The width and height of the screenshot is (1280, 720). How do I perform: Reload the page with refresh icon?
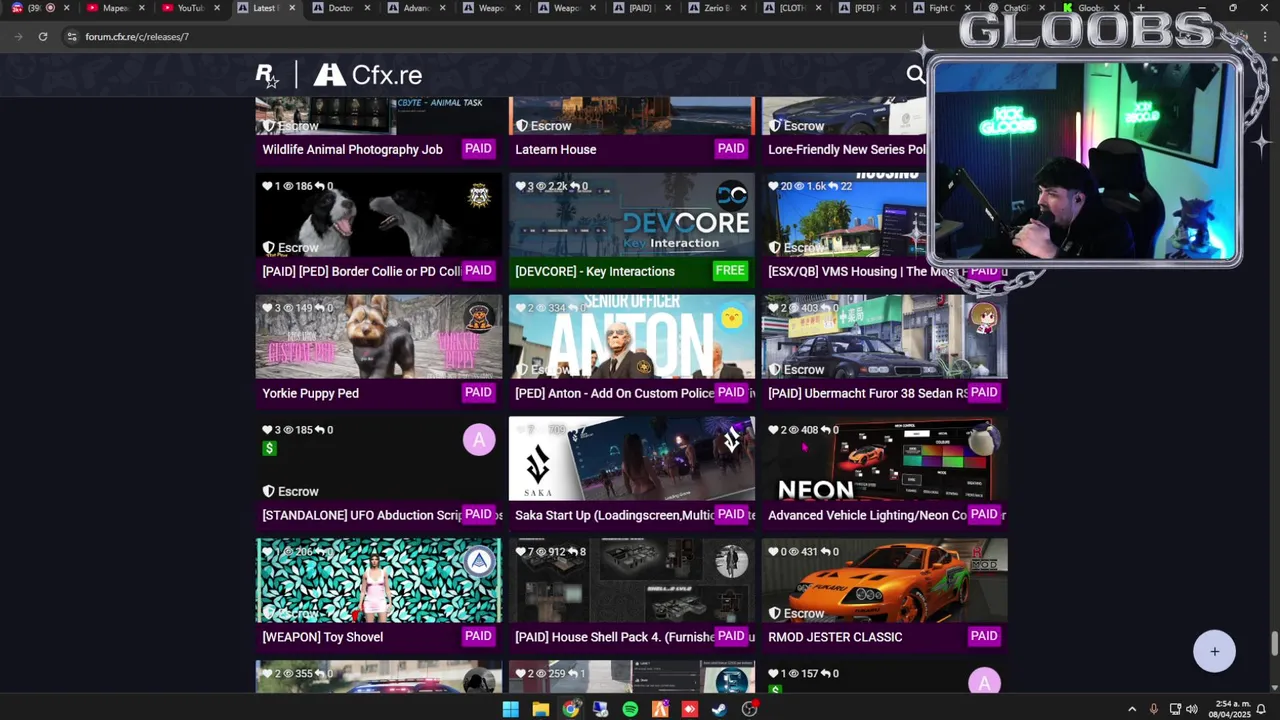(43, 37)
